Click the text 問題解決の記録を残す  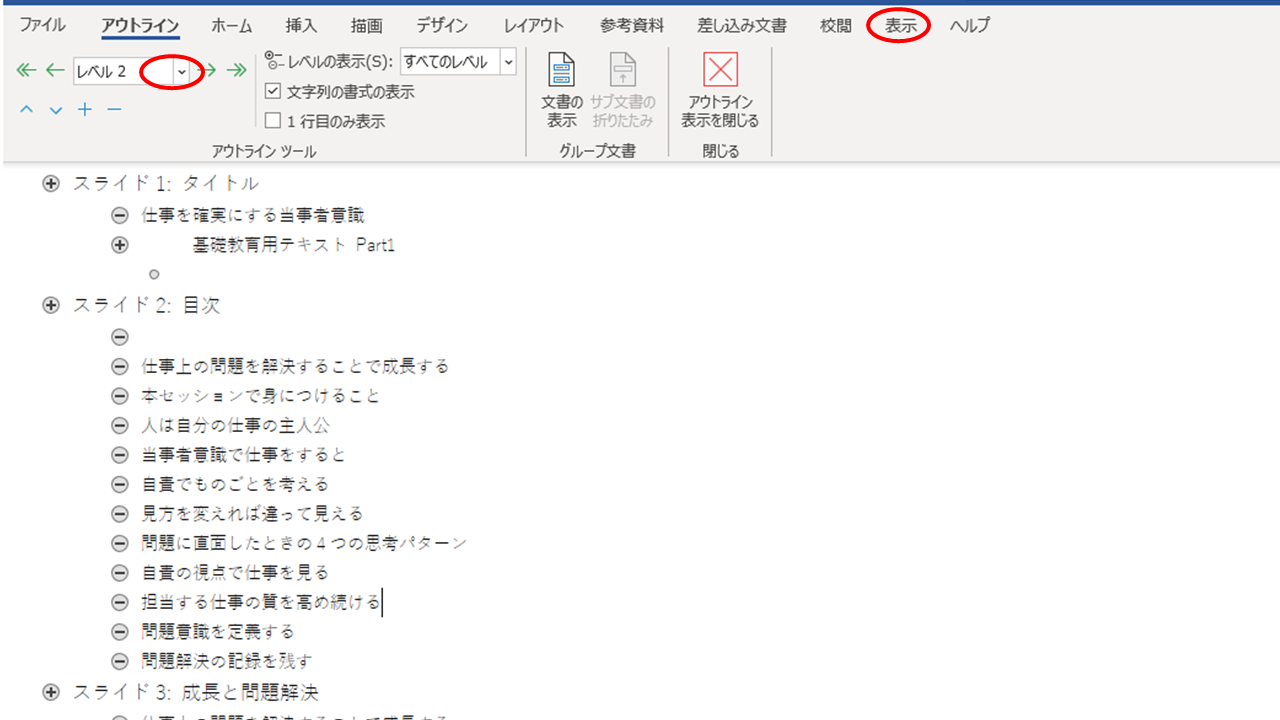point(227,661)
